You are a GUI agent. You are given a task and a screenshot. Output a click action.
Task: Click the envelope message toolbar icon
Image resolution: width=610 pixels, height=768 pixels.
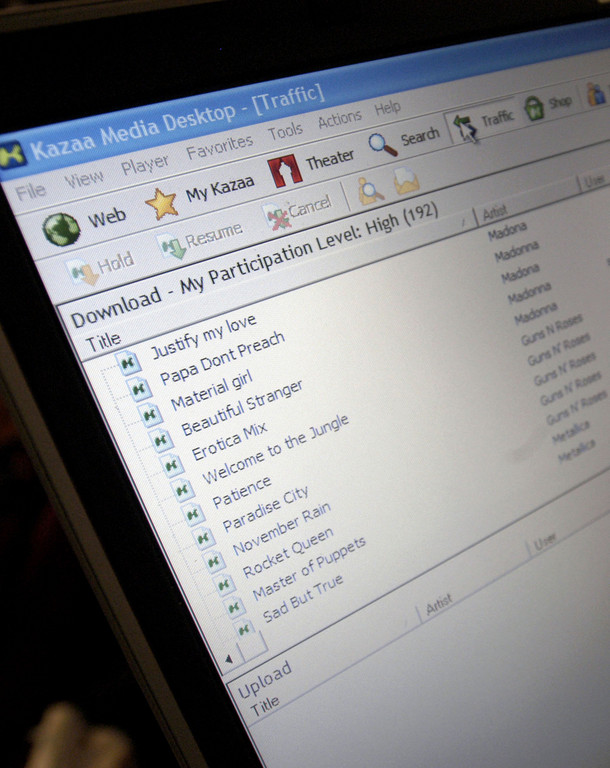406,180
